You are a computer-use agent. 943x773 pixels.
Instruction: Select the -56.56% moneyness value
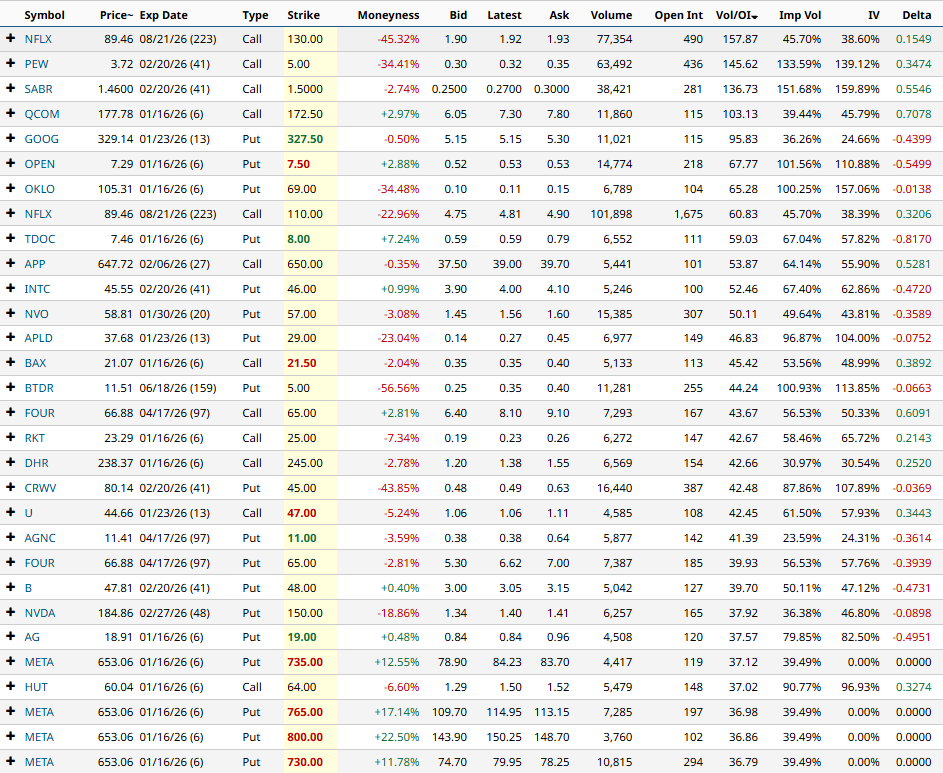coord(398,388)
